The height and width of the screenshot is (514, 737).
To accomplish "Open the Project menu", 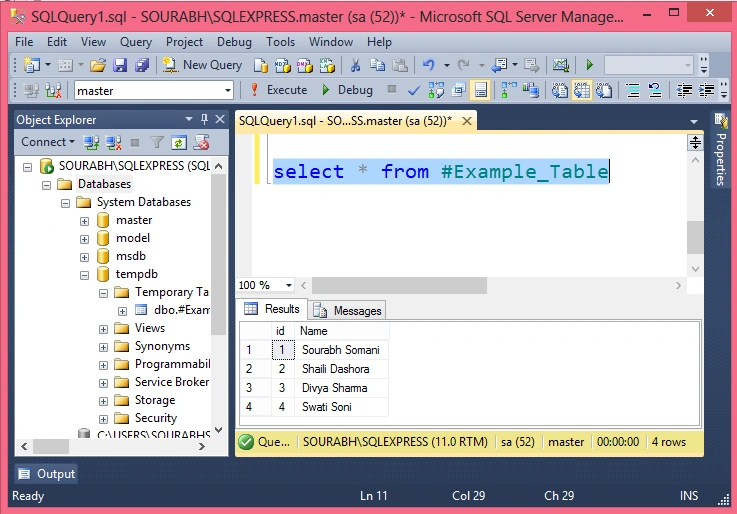I will point(184,42).
